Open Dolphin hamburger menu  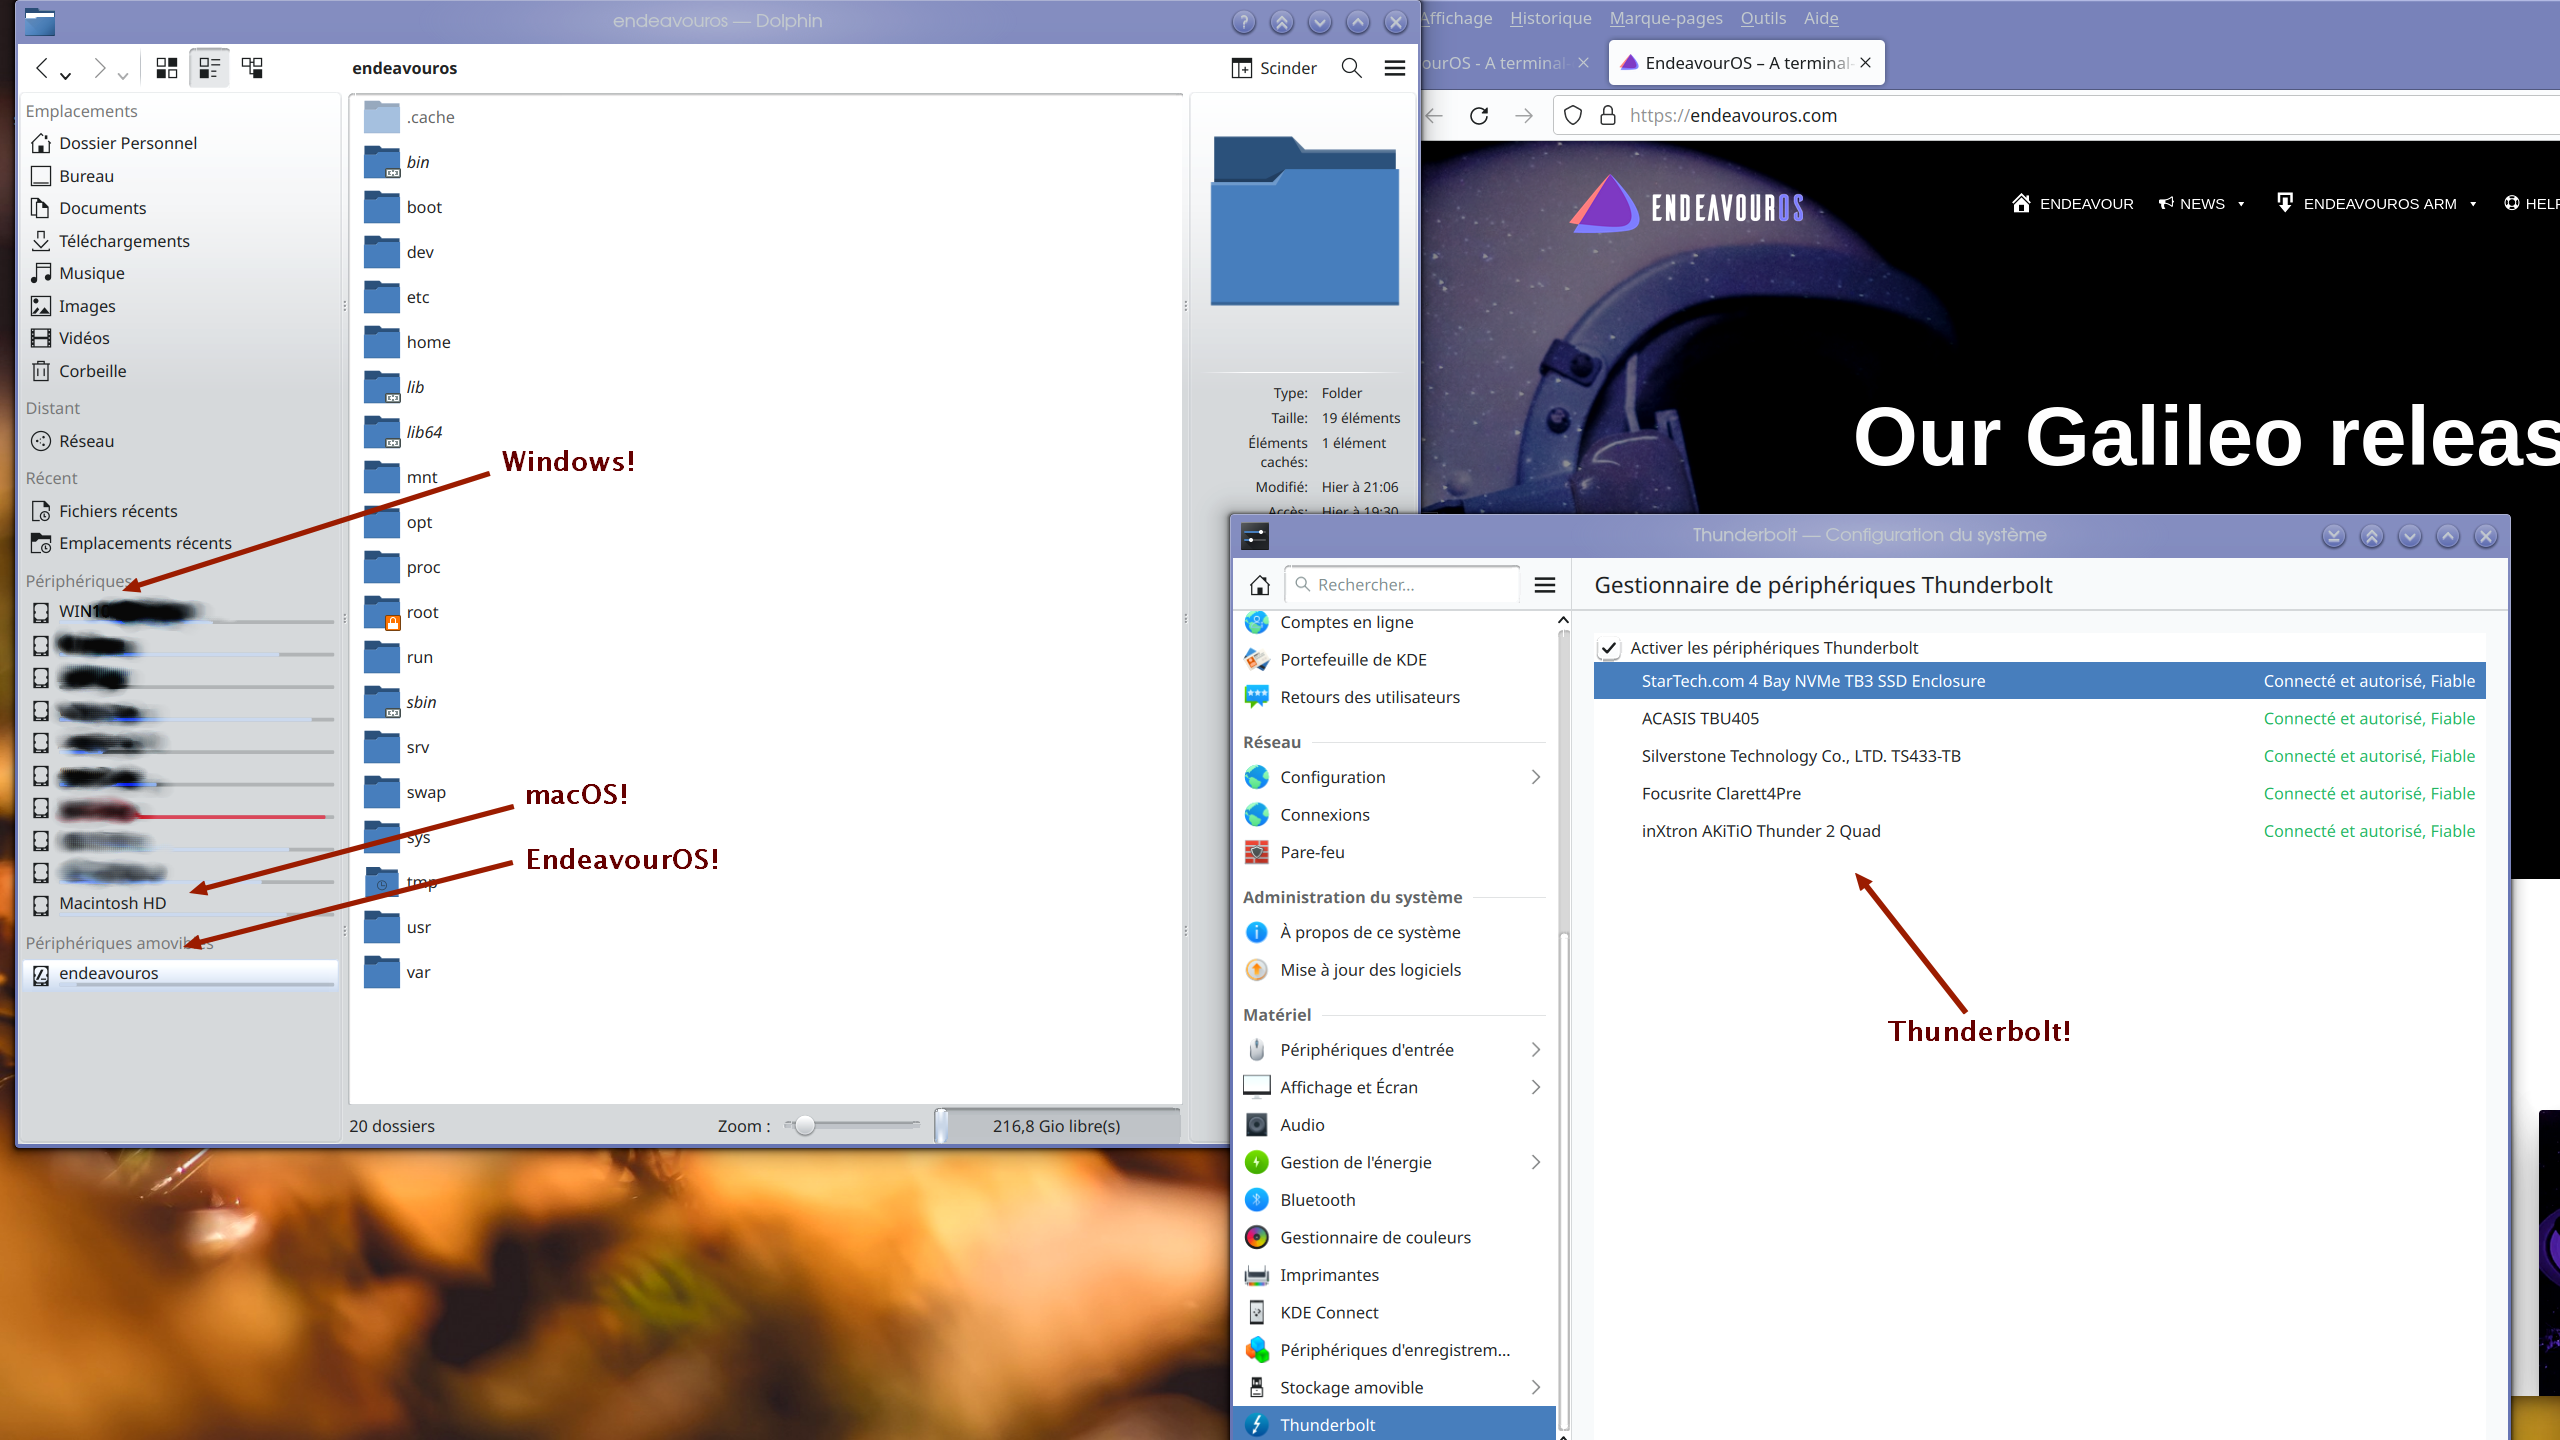1394,68
